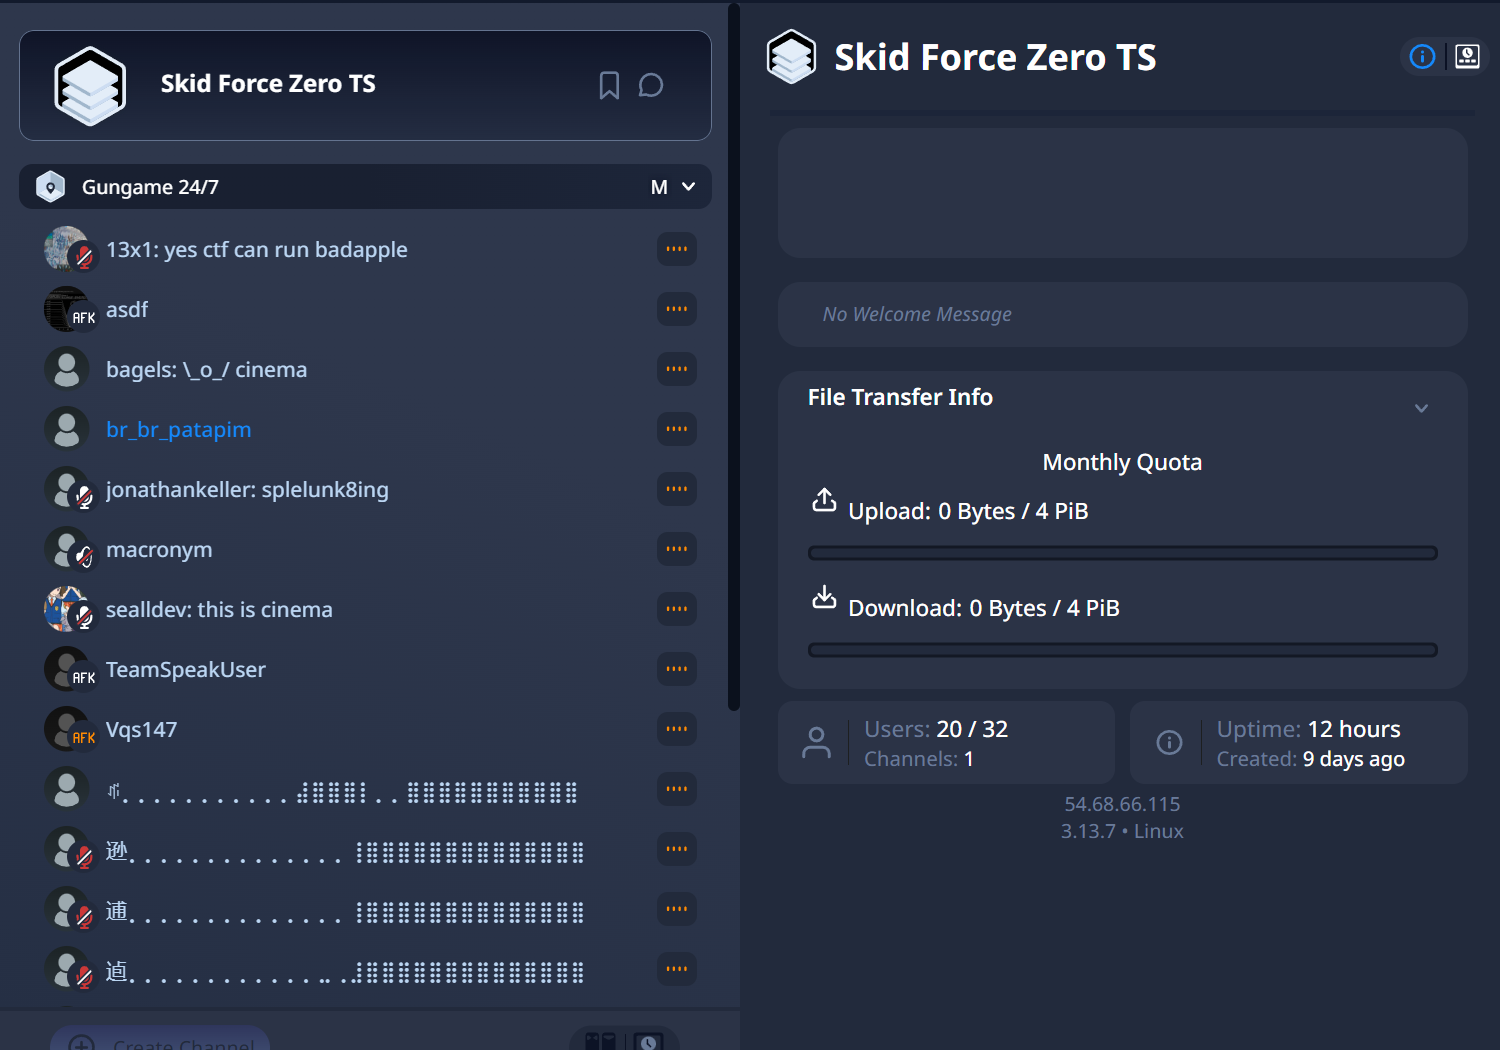Open the server chat bubble icon

tap(651, 85)
